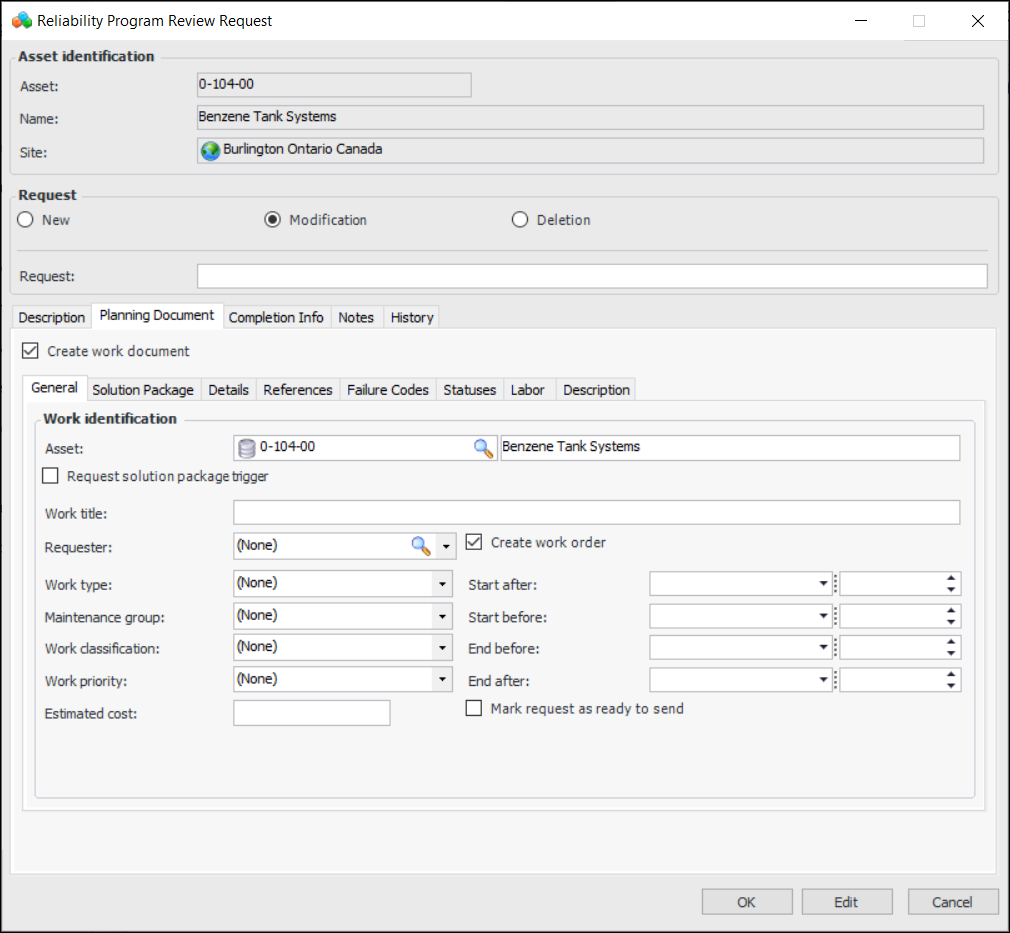Screen dimensions: 1010x933
Task: Uncheck Create work document checkbox
Action: (31, 351)
